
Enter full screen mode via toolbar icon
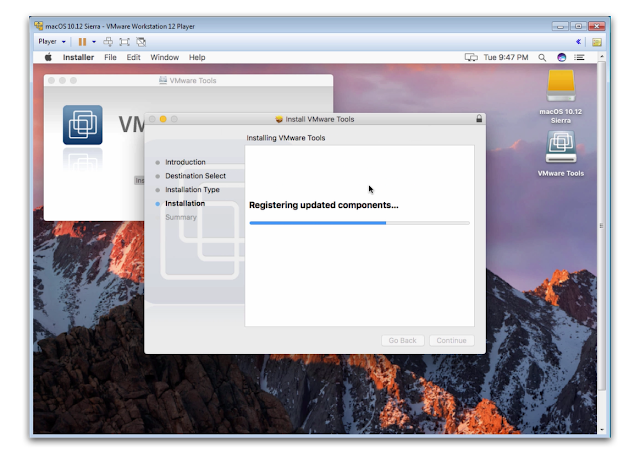coord(124,42)
